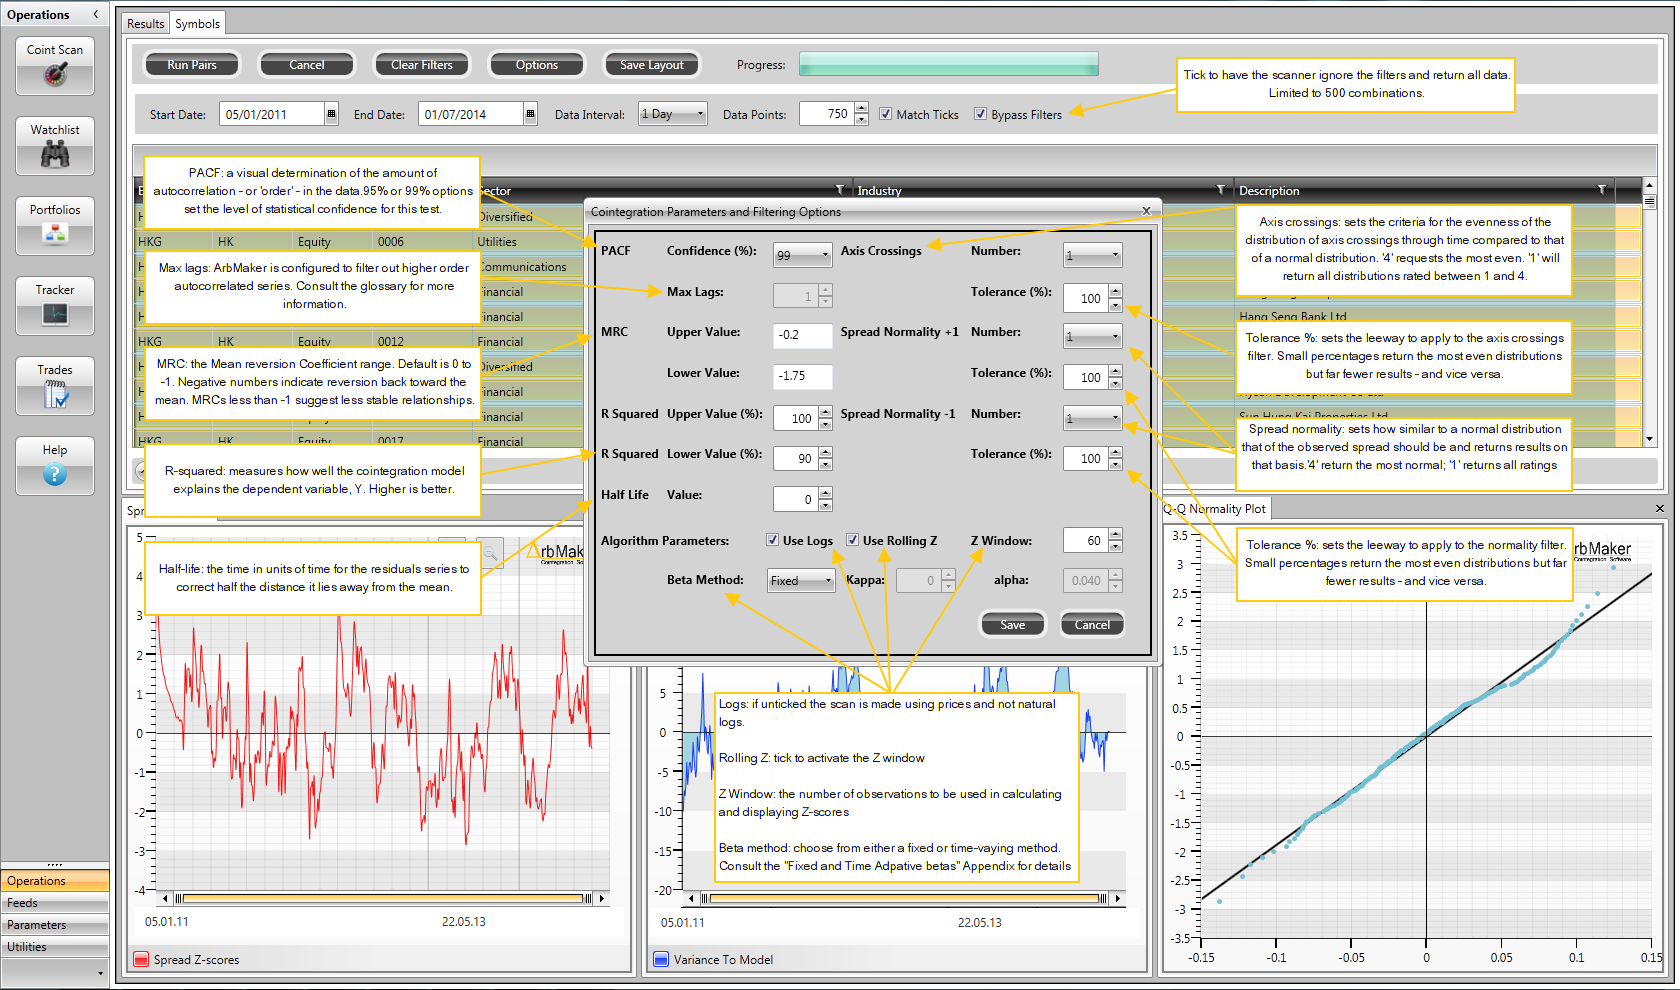This screenshot has width=1680, height=990.
Task: Cancel the cointegration parameters dialog
Action: [x=1092, y=624]
